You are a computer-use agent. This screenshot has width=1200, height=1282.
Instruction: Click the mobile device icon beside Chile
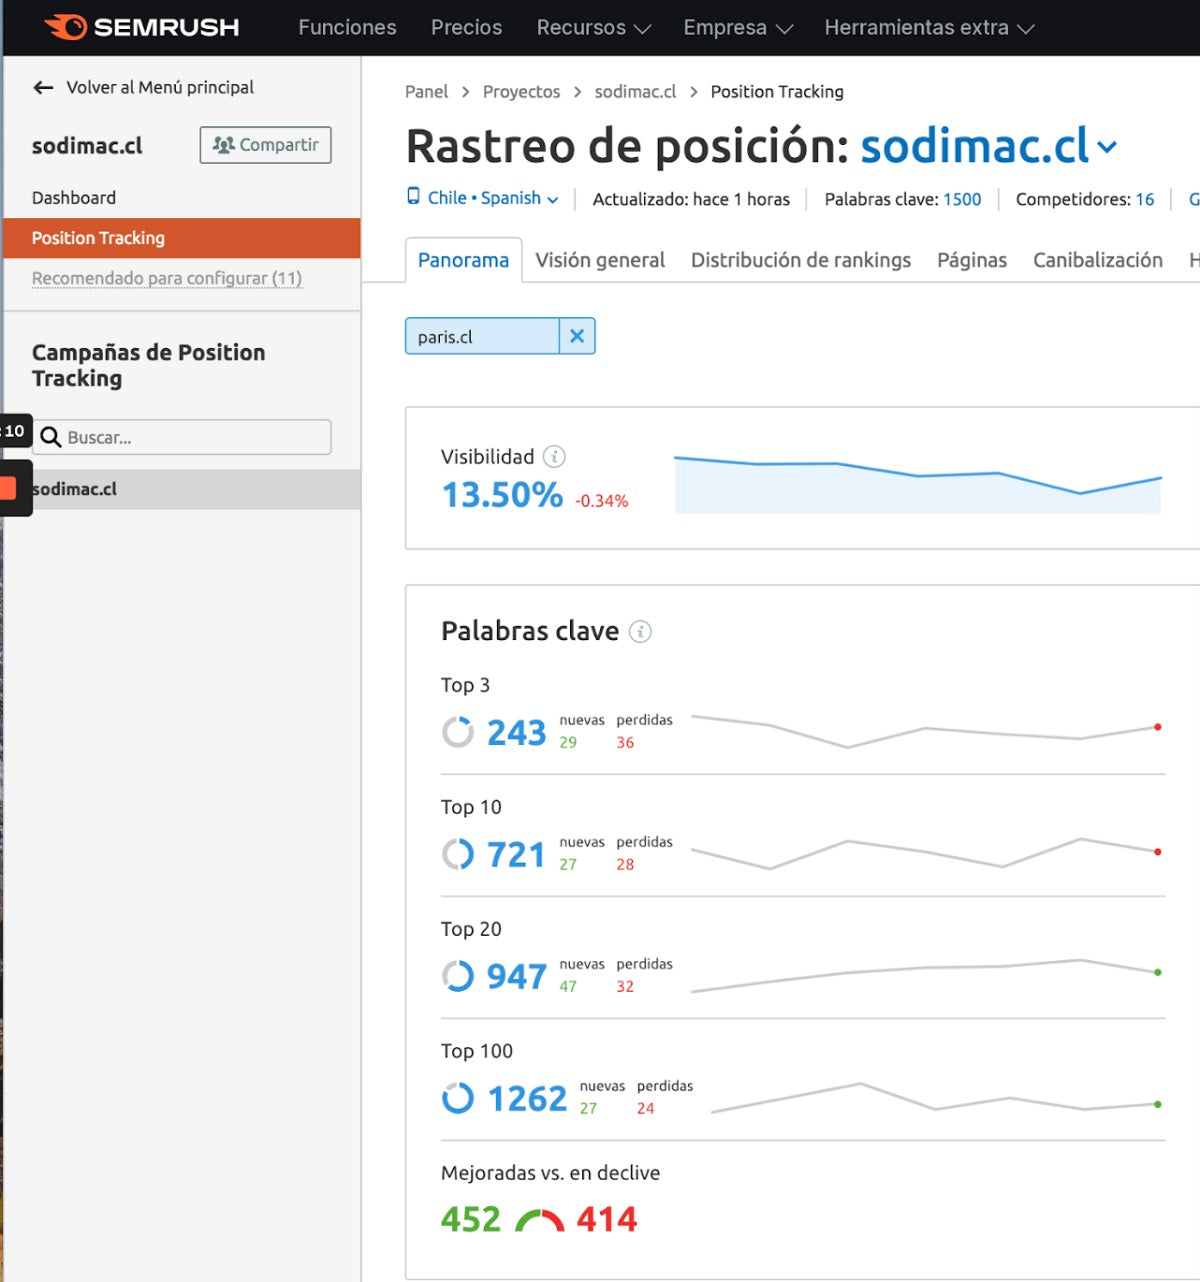tap(413, 196)
